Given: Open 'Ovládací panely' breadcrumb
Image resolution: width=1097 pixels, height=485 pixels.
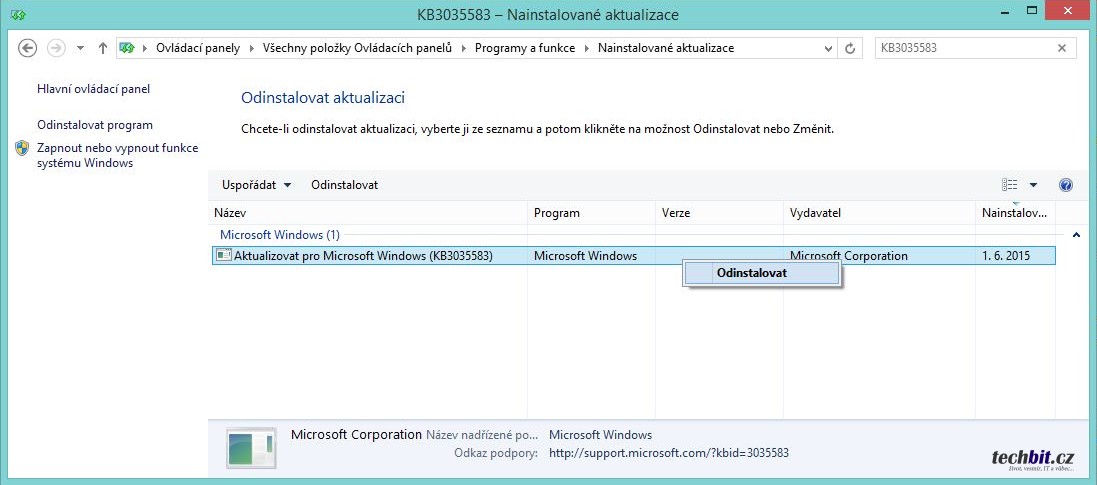Looking at the screenshot, I should coord(197,48).
